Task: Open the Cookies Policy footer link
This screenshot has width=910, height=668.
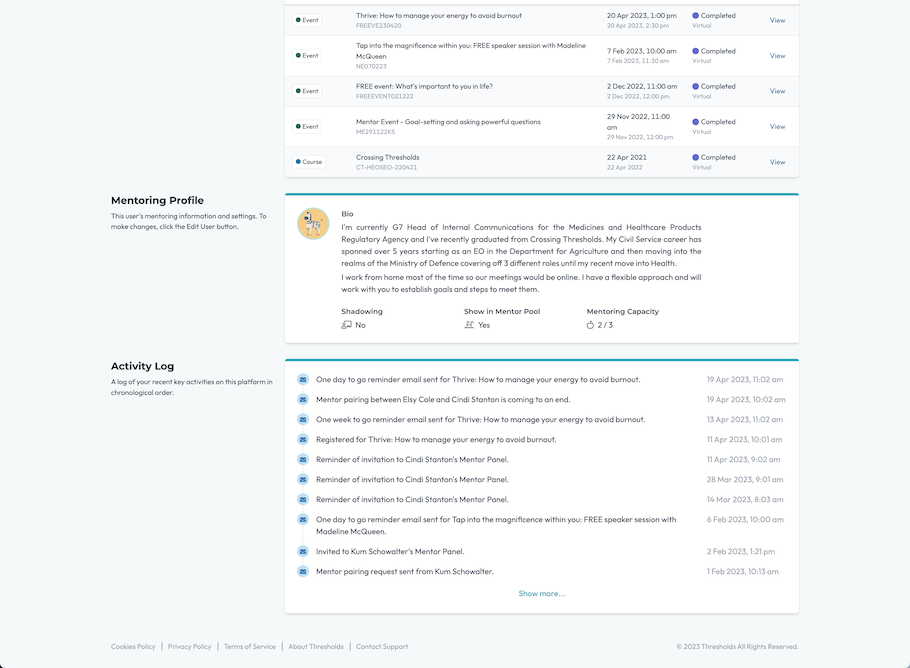Action: [133, 647]
